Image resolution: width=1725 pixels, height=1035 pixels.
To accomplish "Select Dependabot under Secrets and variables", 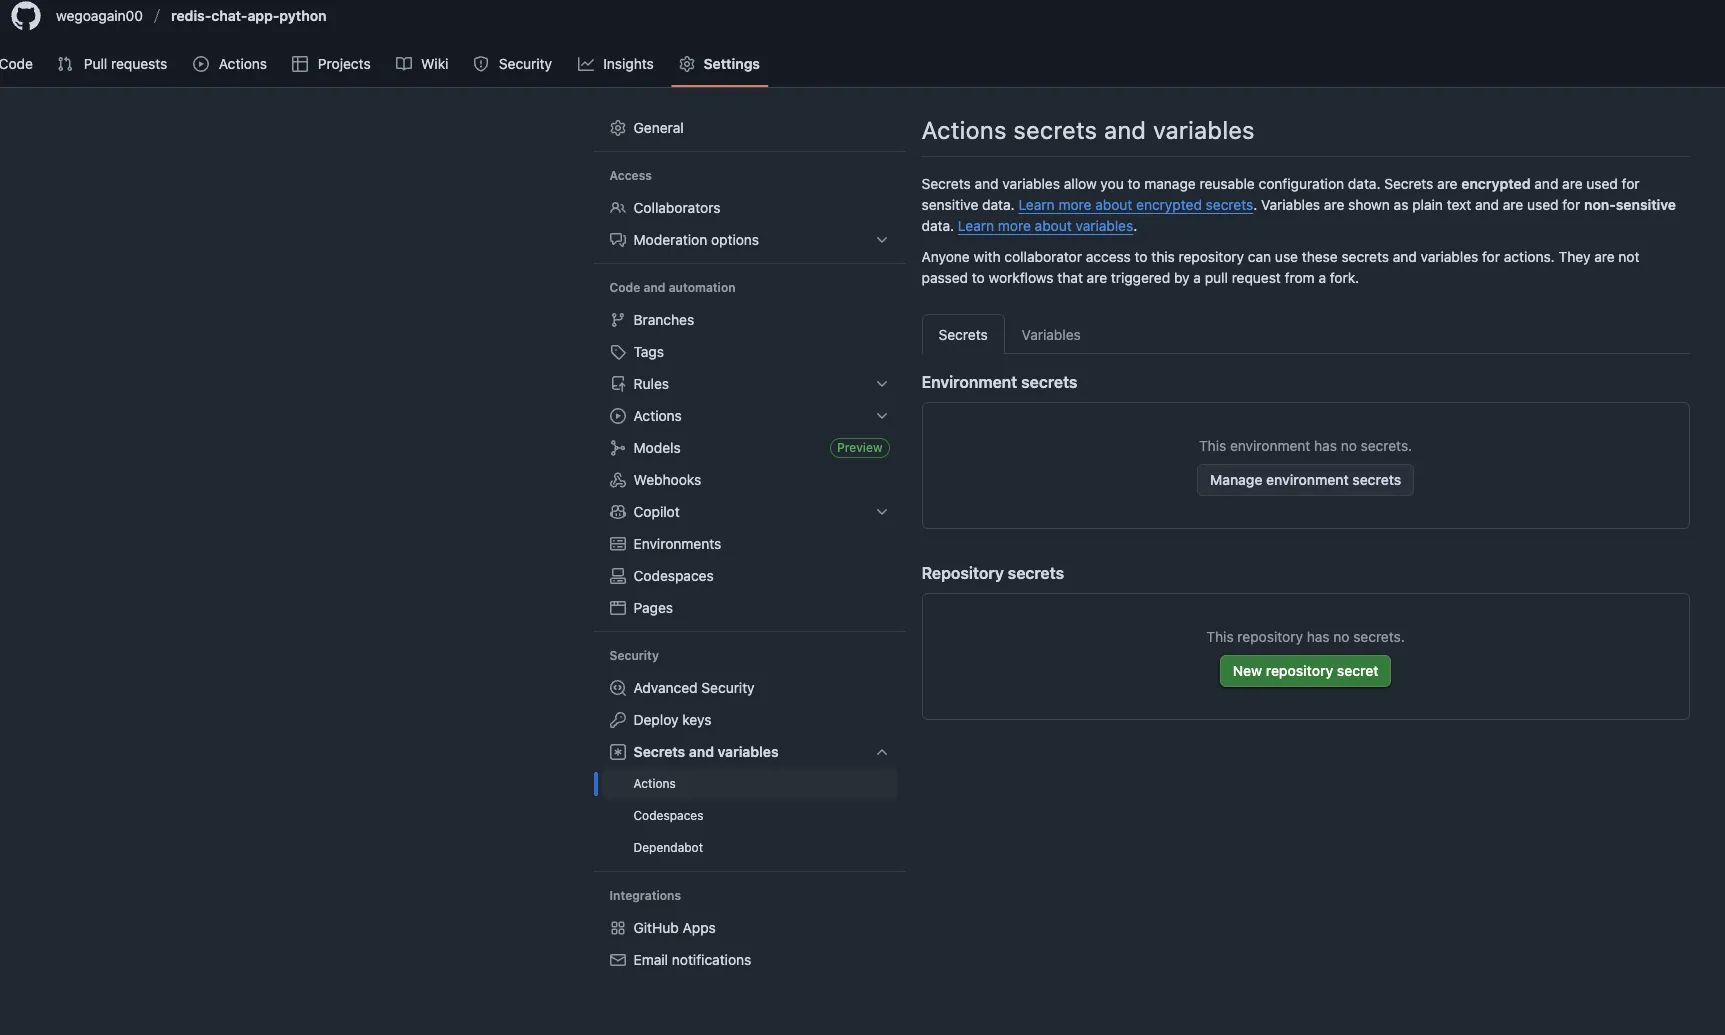I will (668, 848).
